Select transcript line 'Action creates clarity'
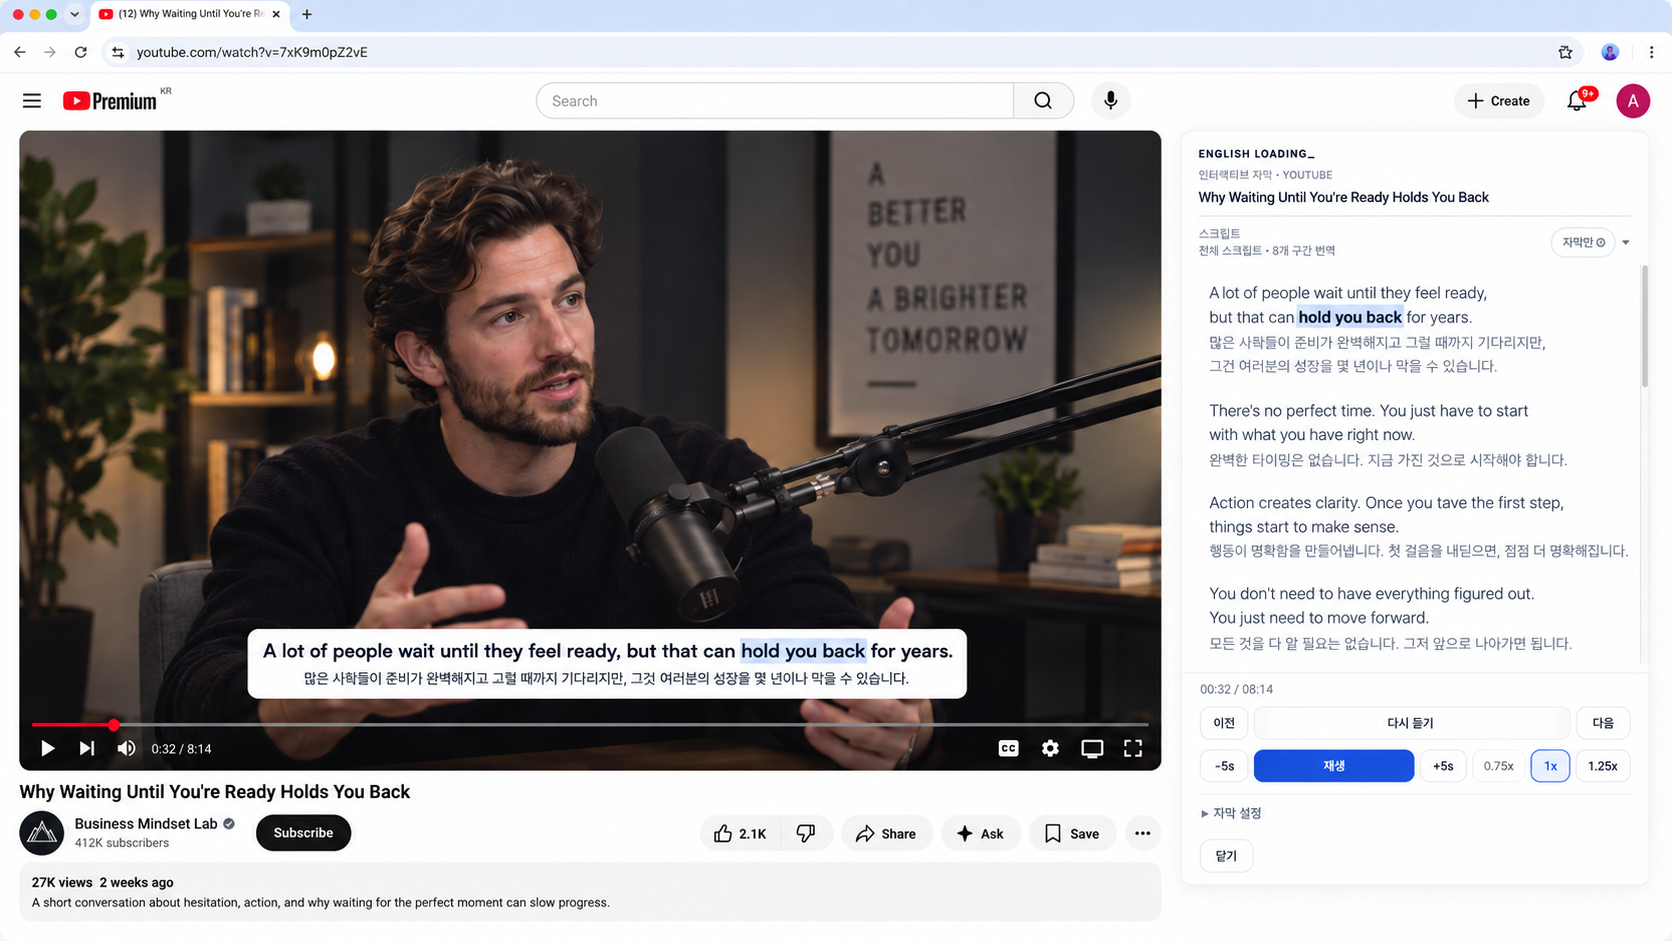This screenshot has width=1672, height=941. [1386, 515]
